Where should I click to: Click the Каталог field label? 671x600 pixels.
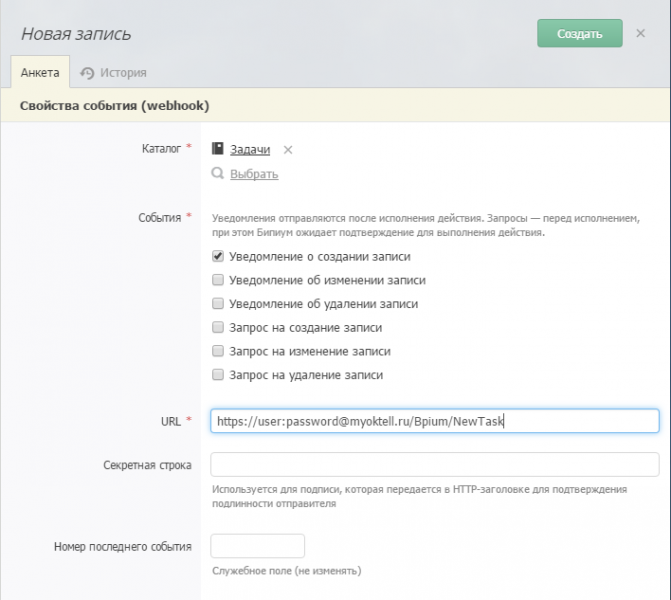[x=161, y=149]
